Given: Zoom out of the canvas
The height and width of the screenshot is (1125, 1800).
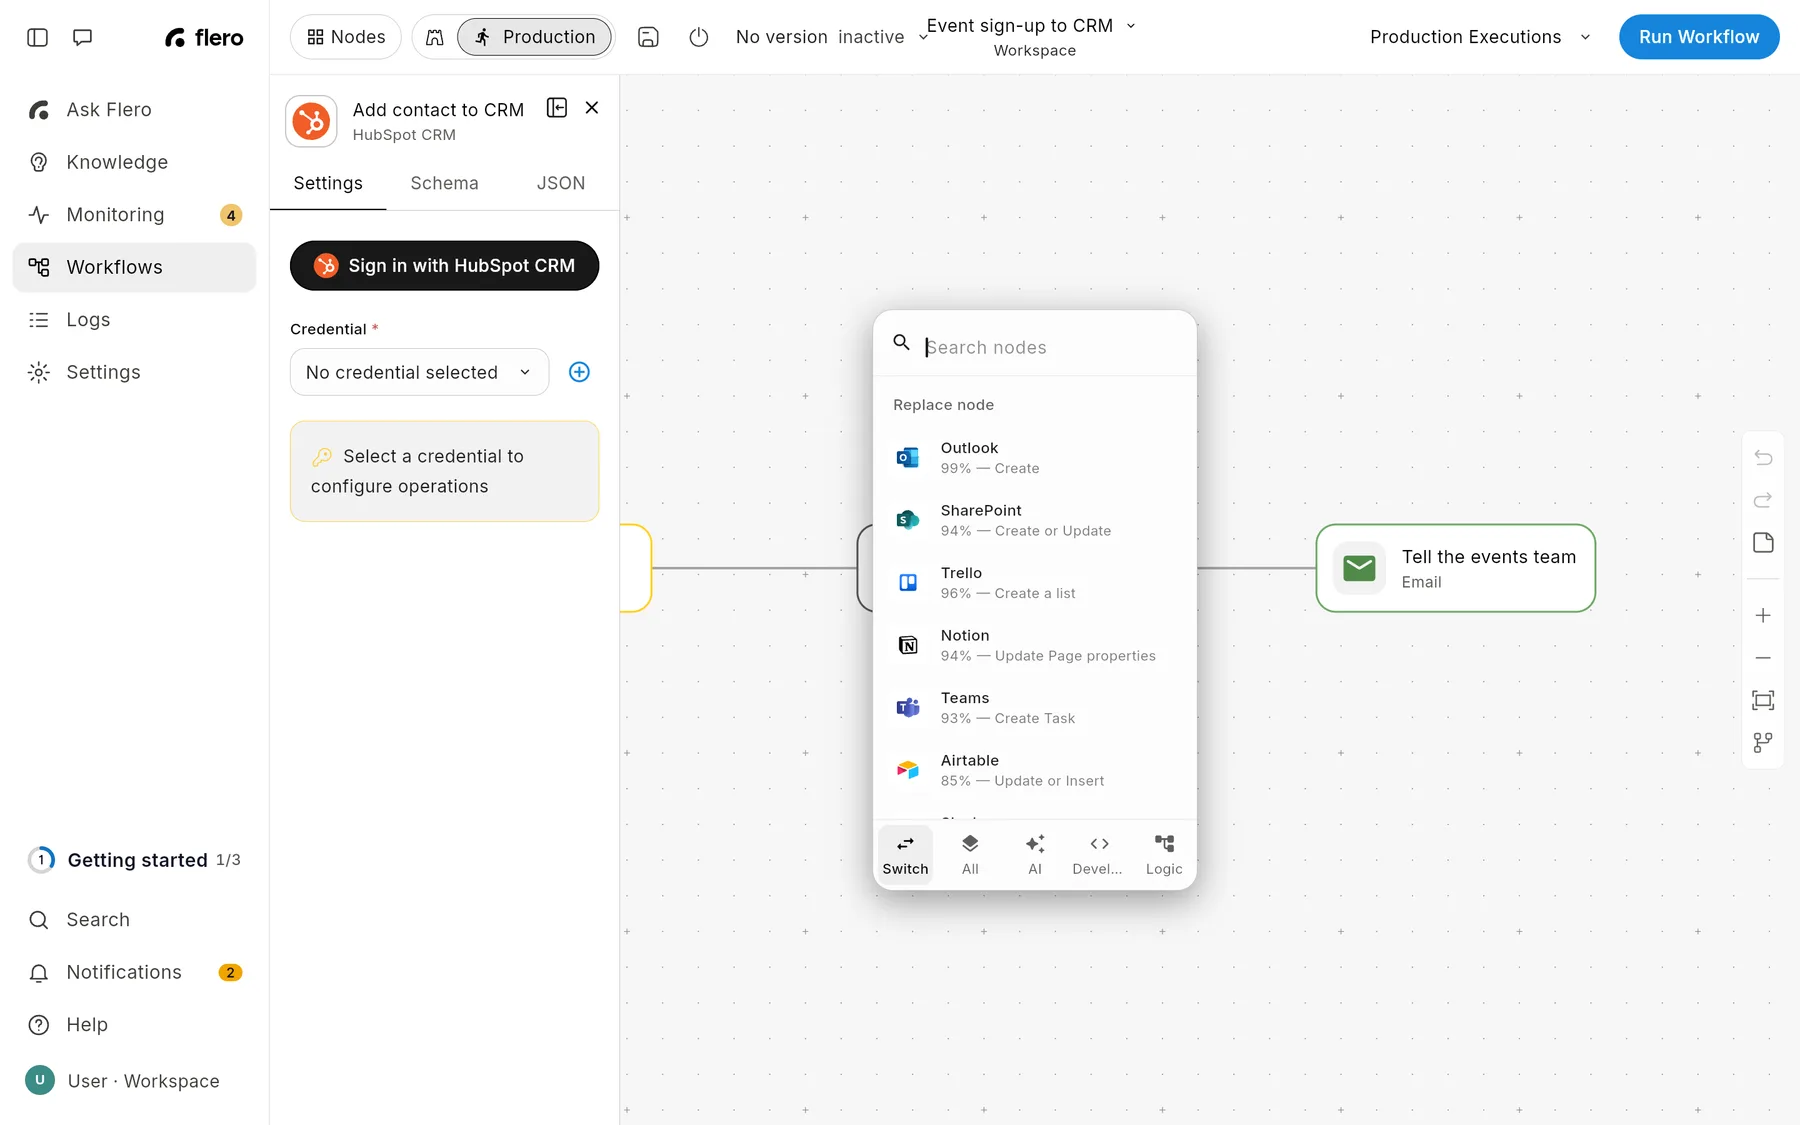Looking at the screenshot, I should (1763, 658).
